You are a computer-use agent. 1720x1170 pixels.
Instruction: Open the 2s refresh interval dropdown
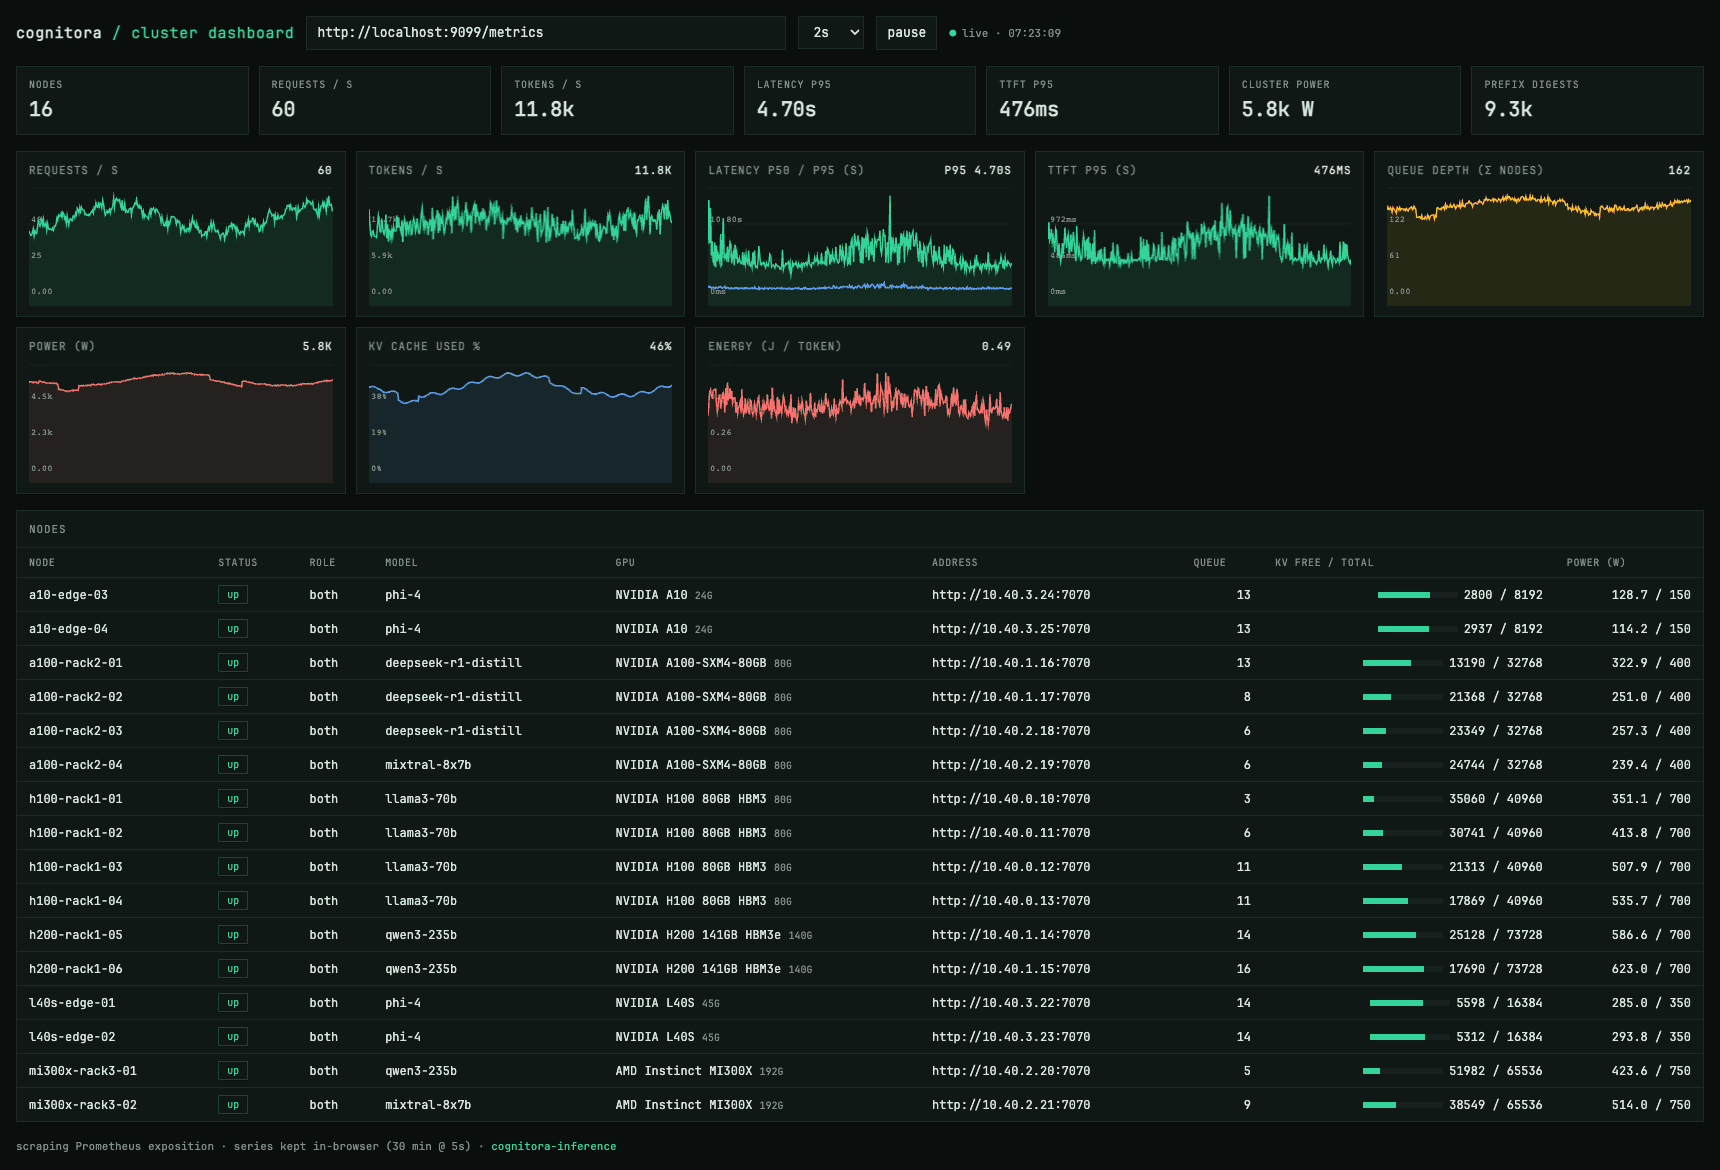(x=831, y=33)
